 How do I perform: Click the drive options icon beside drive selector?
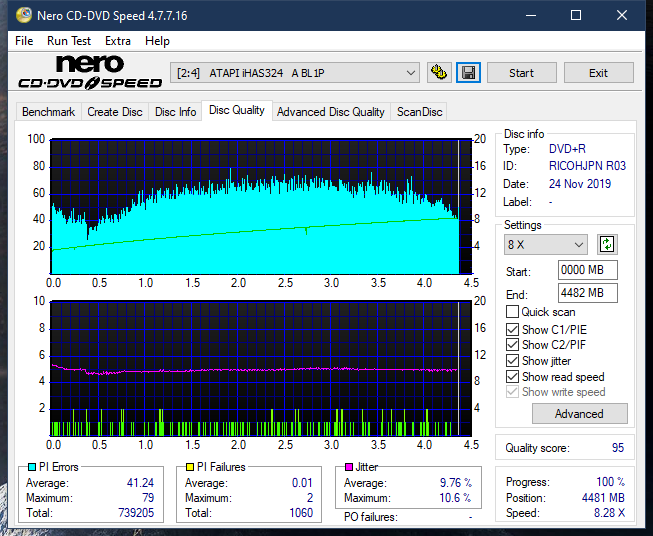(x=439, y=73)
